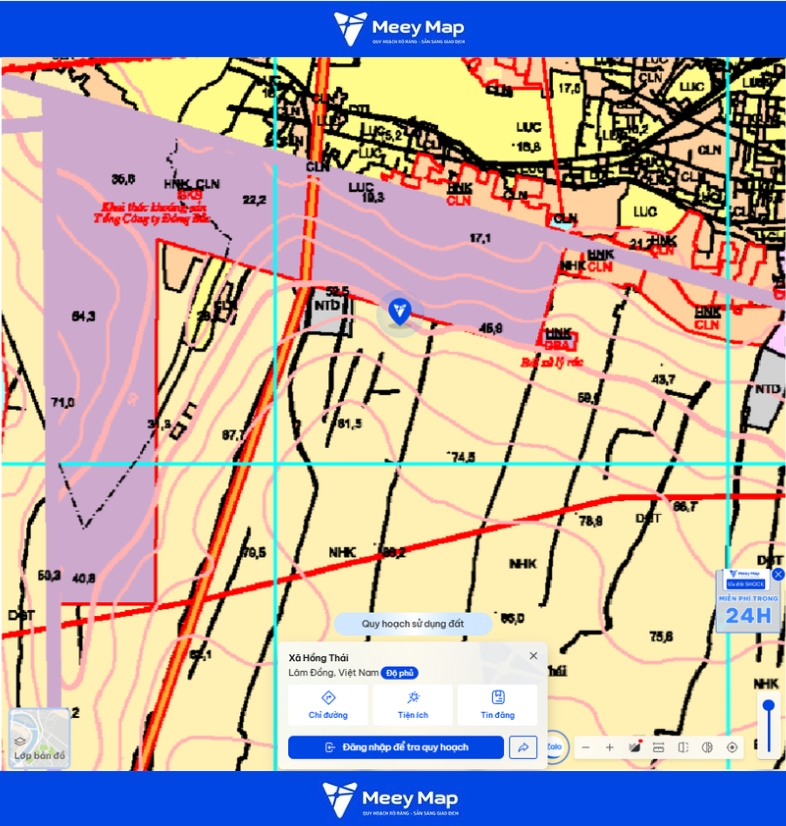Click red label Bãi xử lý rác
This screenshot has width=786, height=826.
[x=552, y=362]
